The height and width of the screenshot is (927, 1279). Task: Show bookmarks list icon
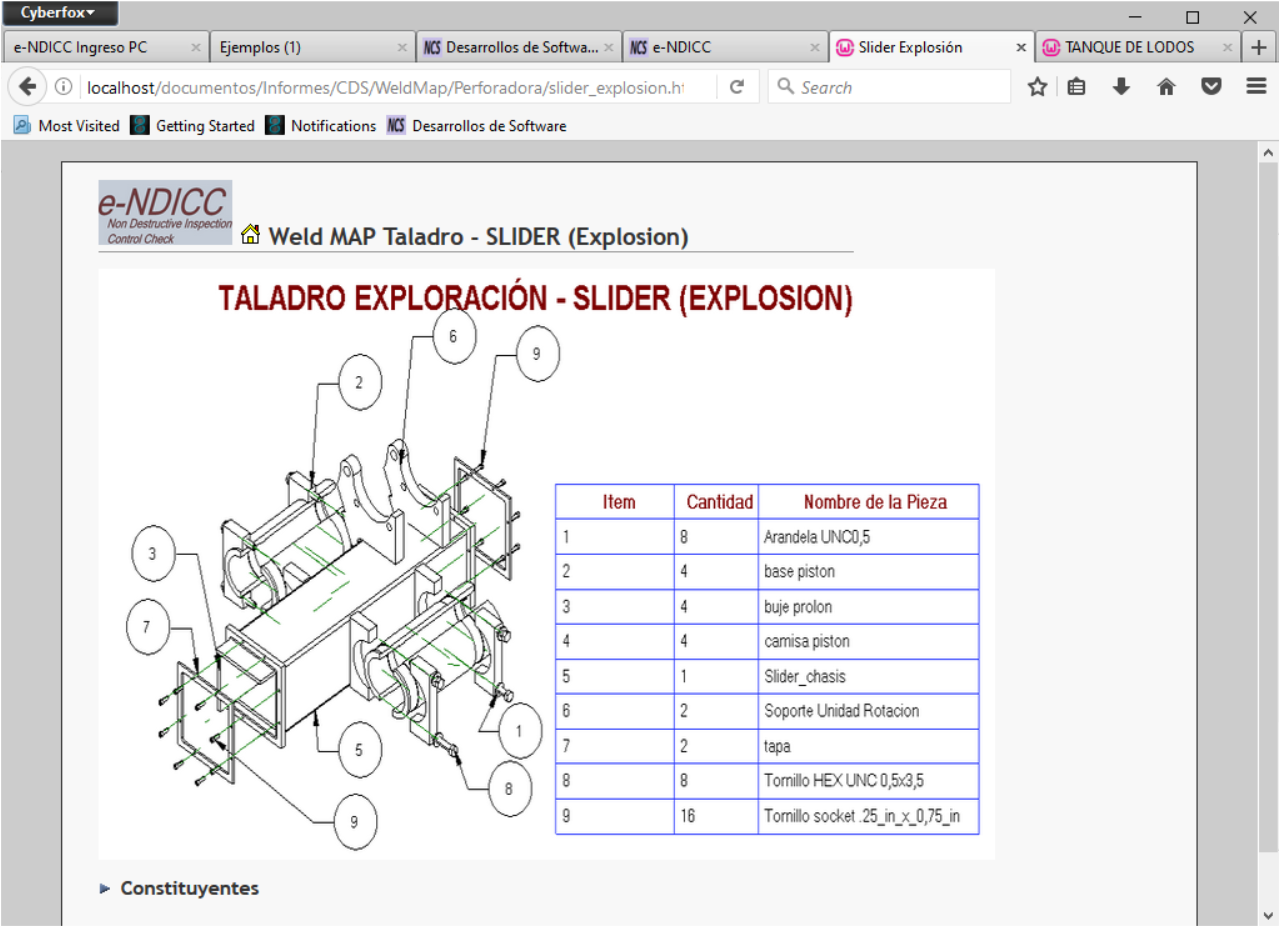pos(1076,87)
